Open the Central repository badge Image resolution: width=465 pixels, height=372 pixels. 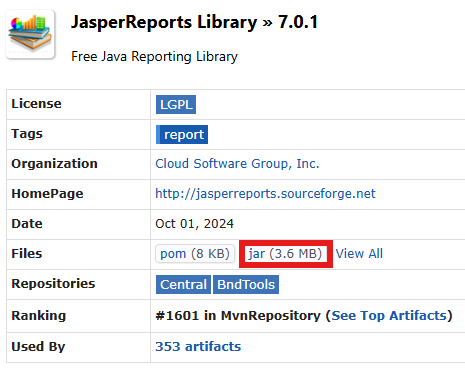(x=183, y=285)
